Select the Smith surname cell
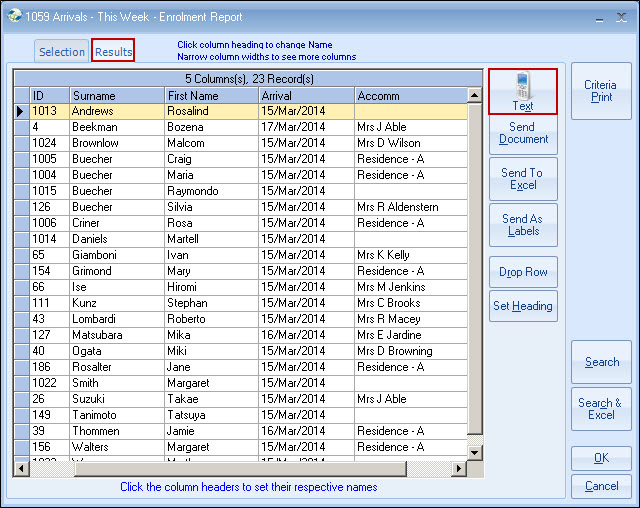This screenshot has width=640, height=508. tap(117, 383)
